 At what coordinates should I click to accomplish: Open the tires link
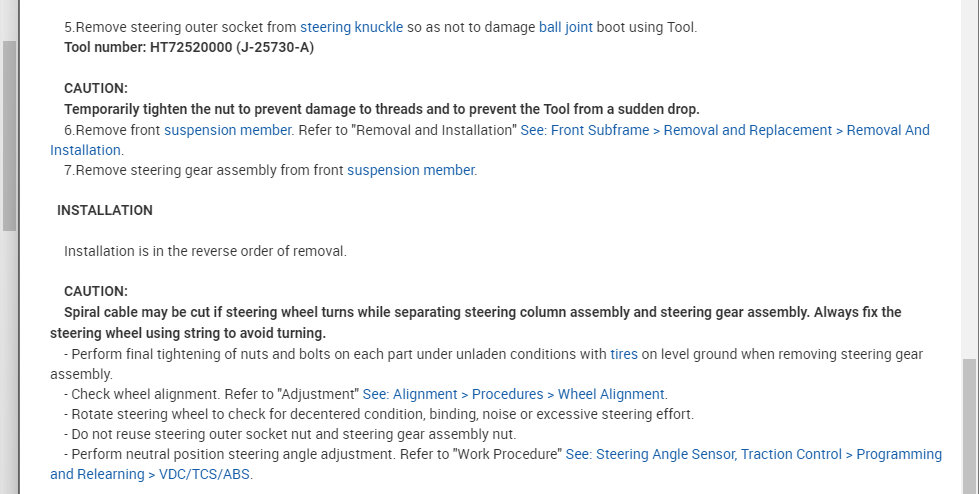(623, 354)
